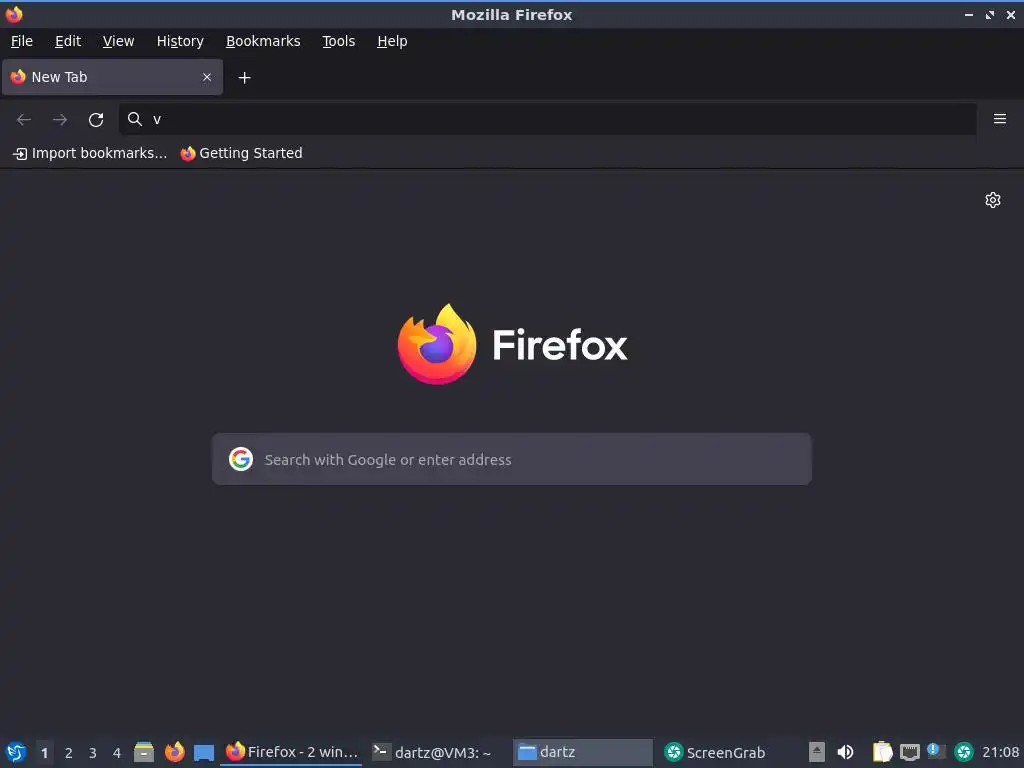The width and height of the screenshot is (1024, 768).
Task: Open the File menu
Action: pyautogui.click(x=22, y=41)
